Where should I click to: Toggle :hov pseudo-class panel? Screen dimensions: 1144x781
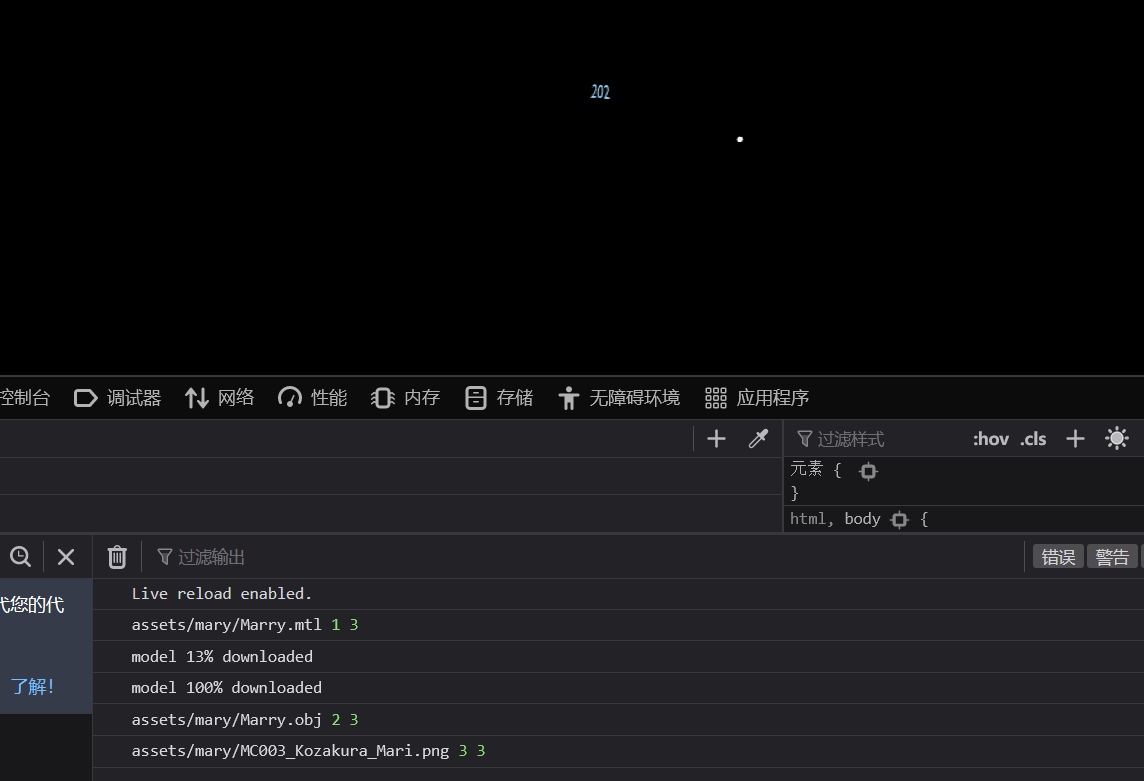click(990, 439)
